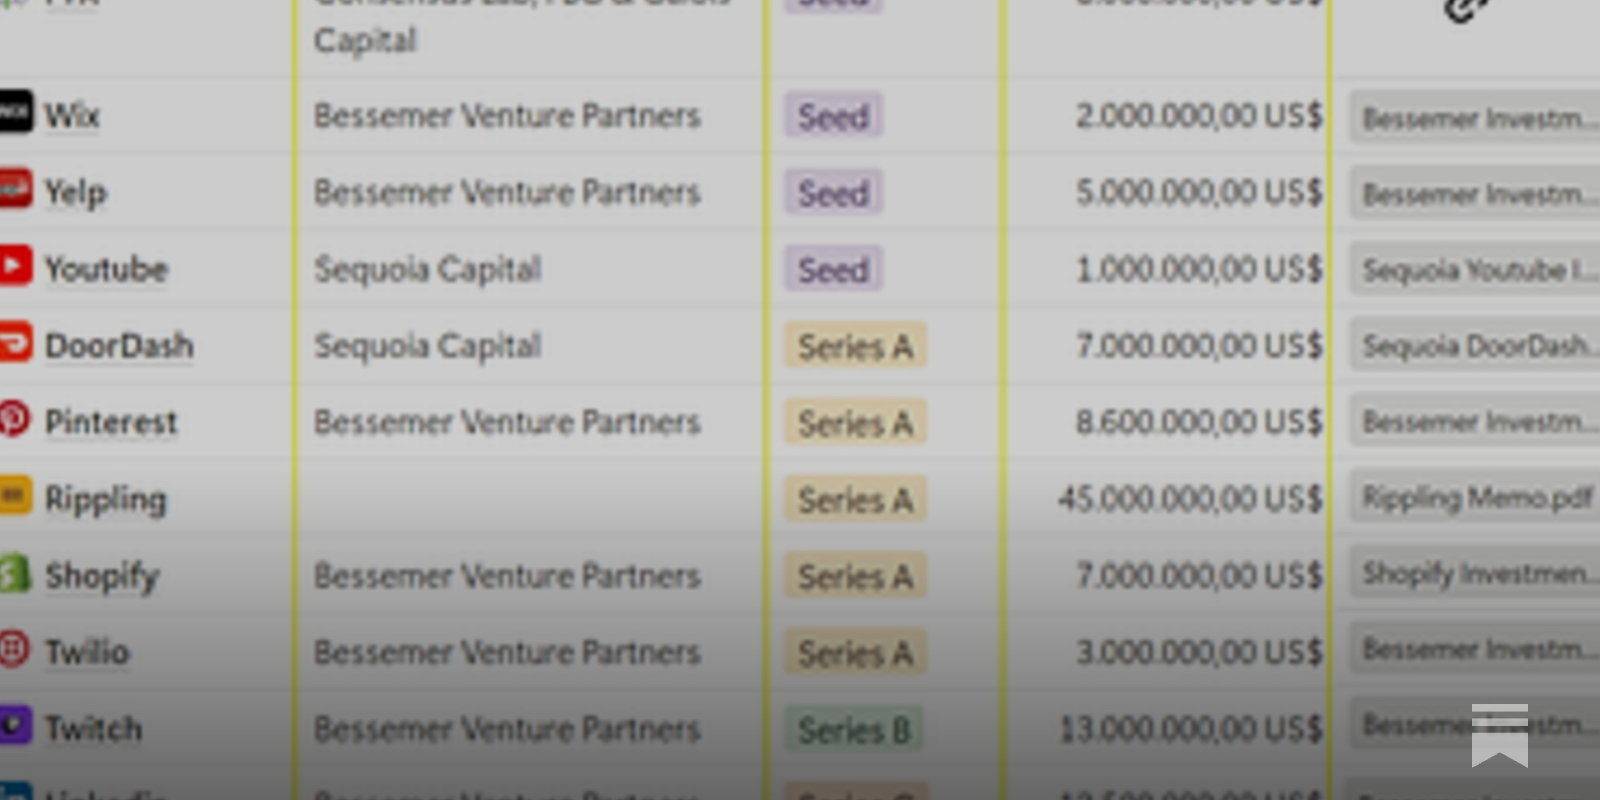Click the Substack icon in bottom corner
Screen dimensions: 1600x800
(x=1499, y=735)
